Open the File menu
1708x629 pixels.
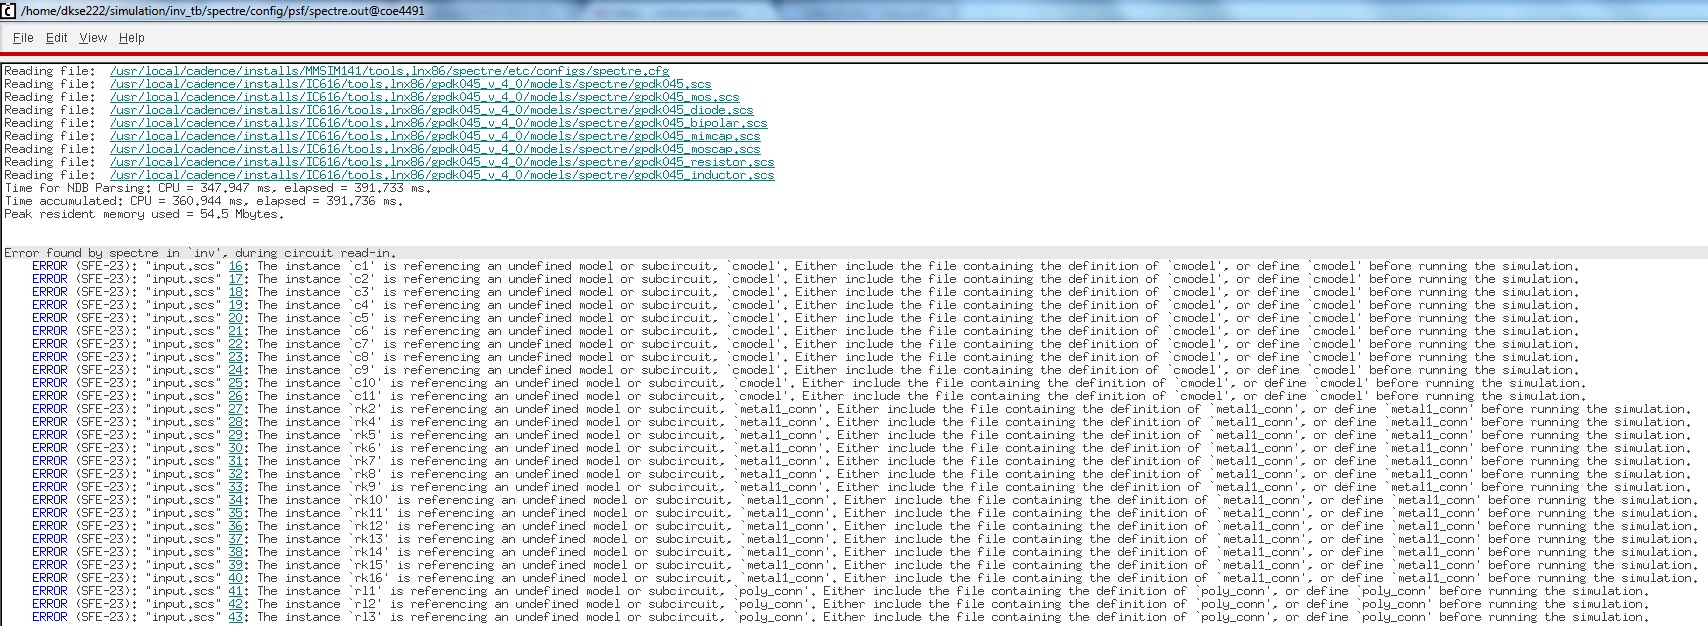click(23, 37)
